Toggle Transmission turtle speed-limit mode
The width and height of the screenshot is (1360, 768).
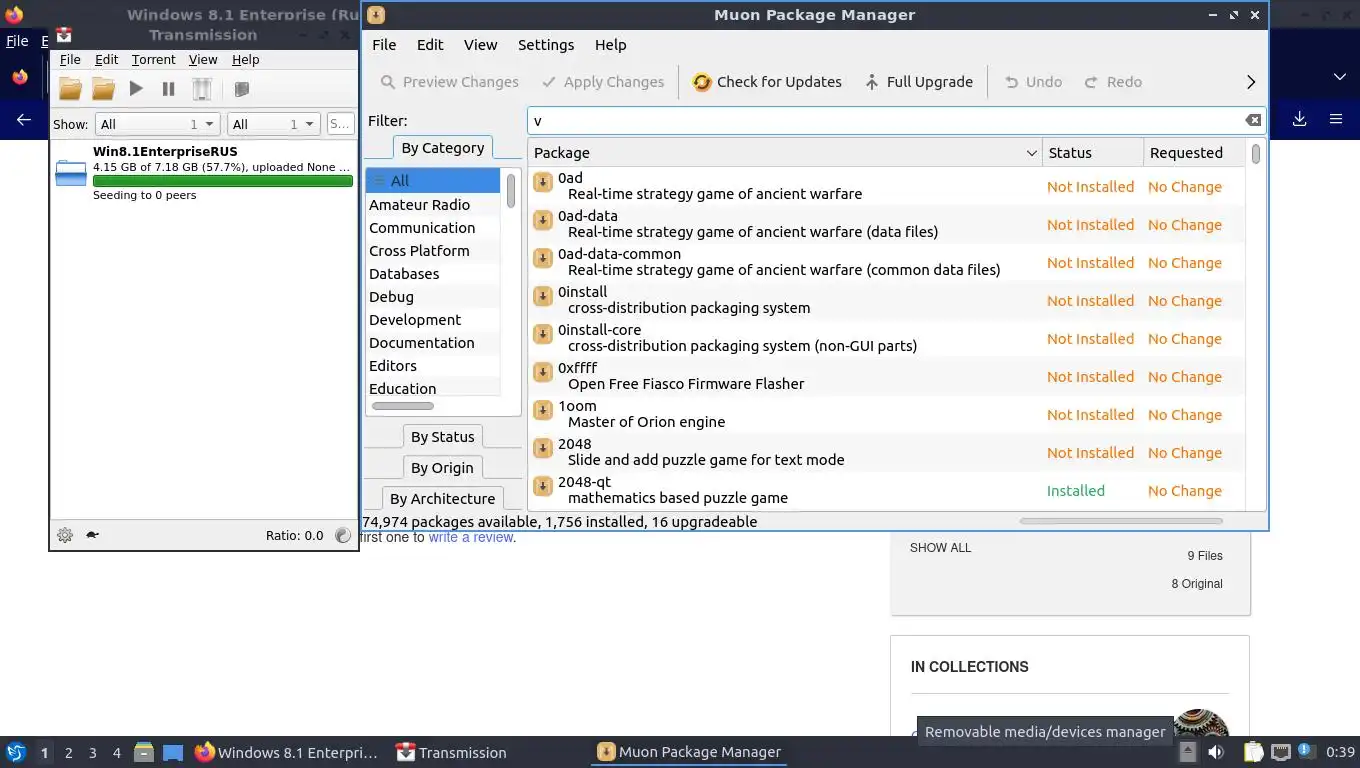click(92, 535)
